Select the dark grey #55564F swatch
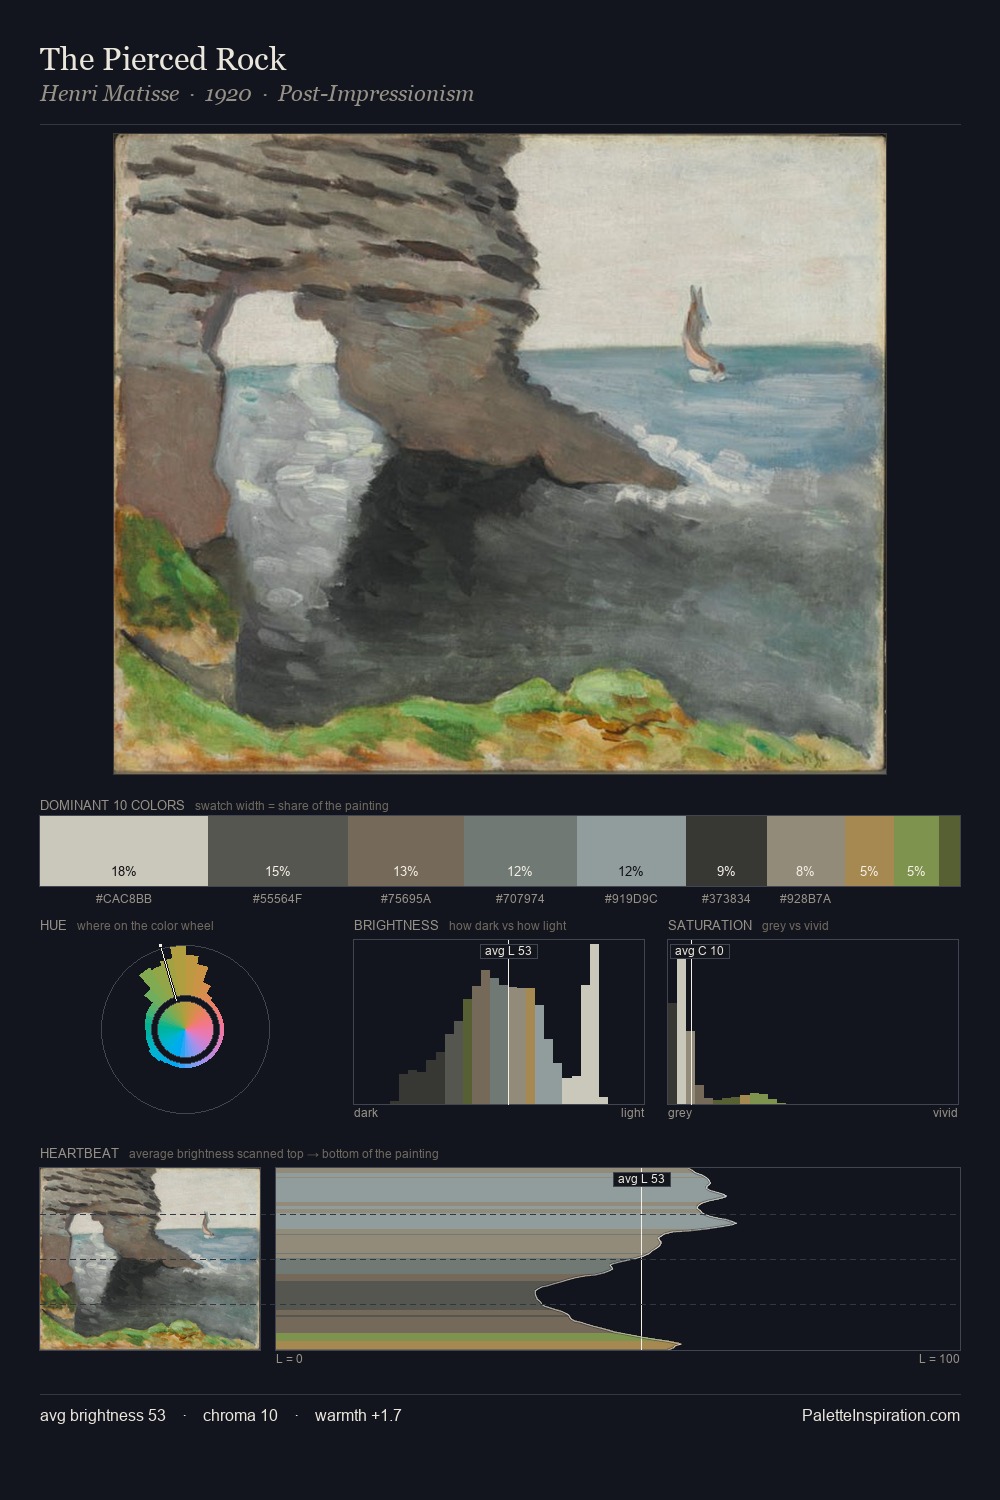 pyautogui.click(x=278, y=851)
